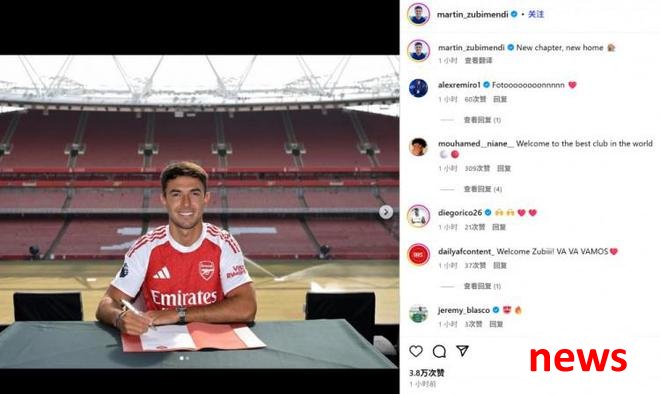Follow martin_zubimendi using the blue 关注 link
This screenshot has height=394, width=660.
tap(536, 14)
